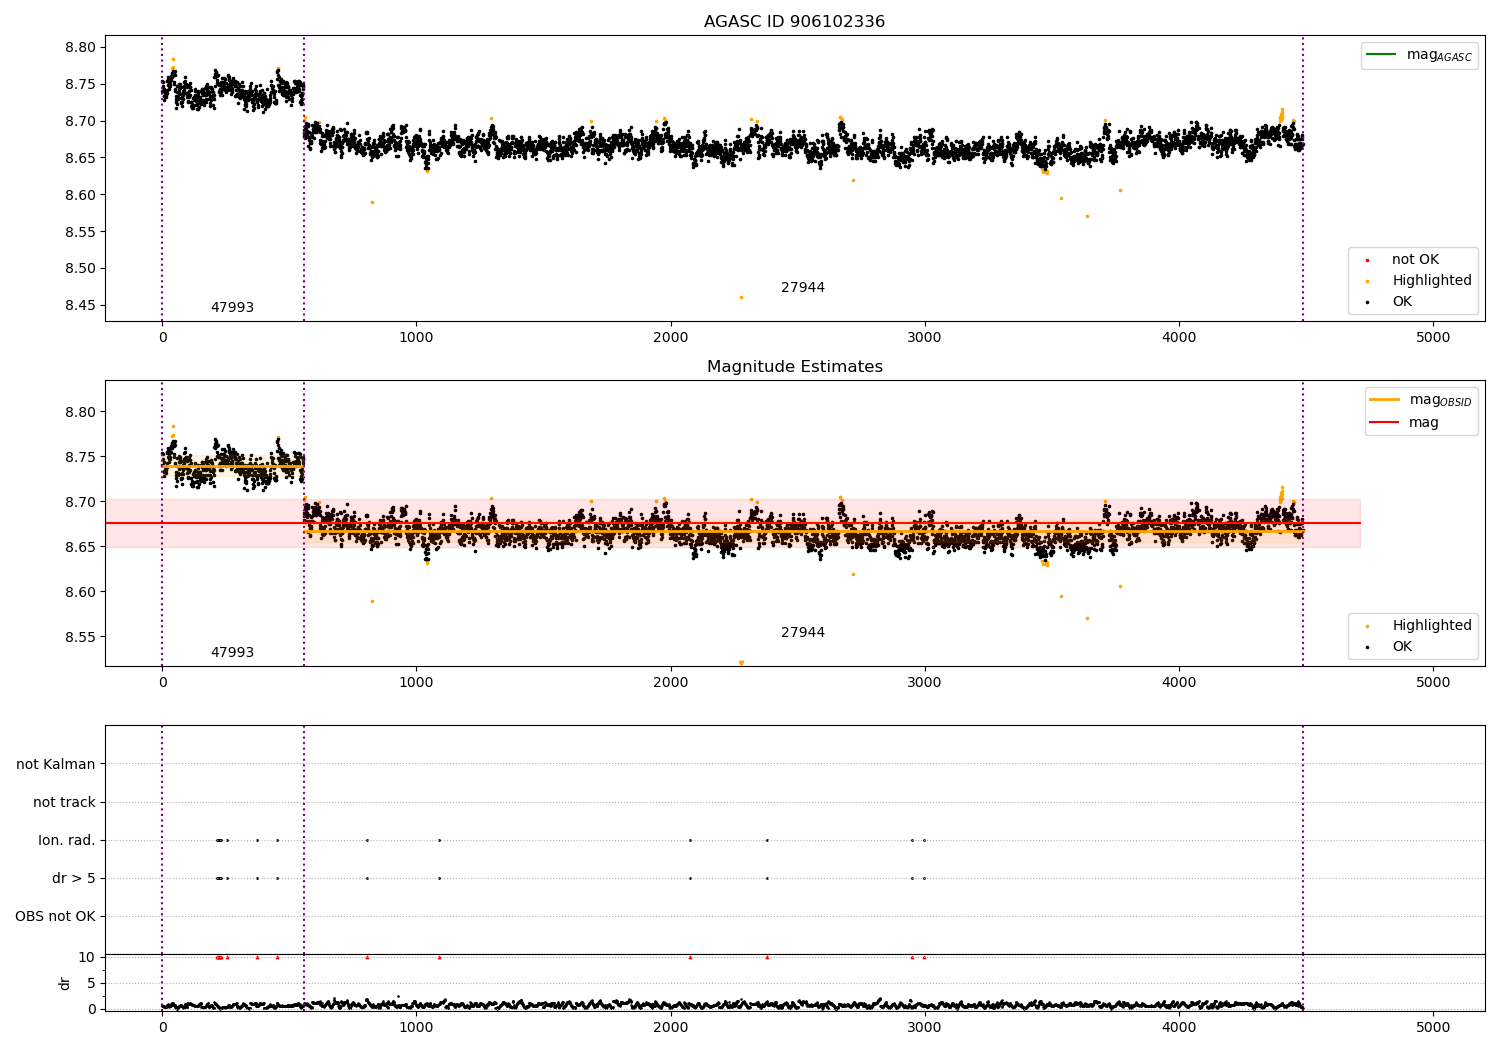Click the 8.45 y-tick of the top plot
Viewport: 1500px width, 1050px height.
tap(81, 305)
